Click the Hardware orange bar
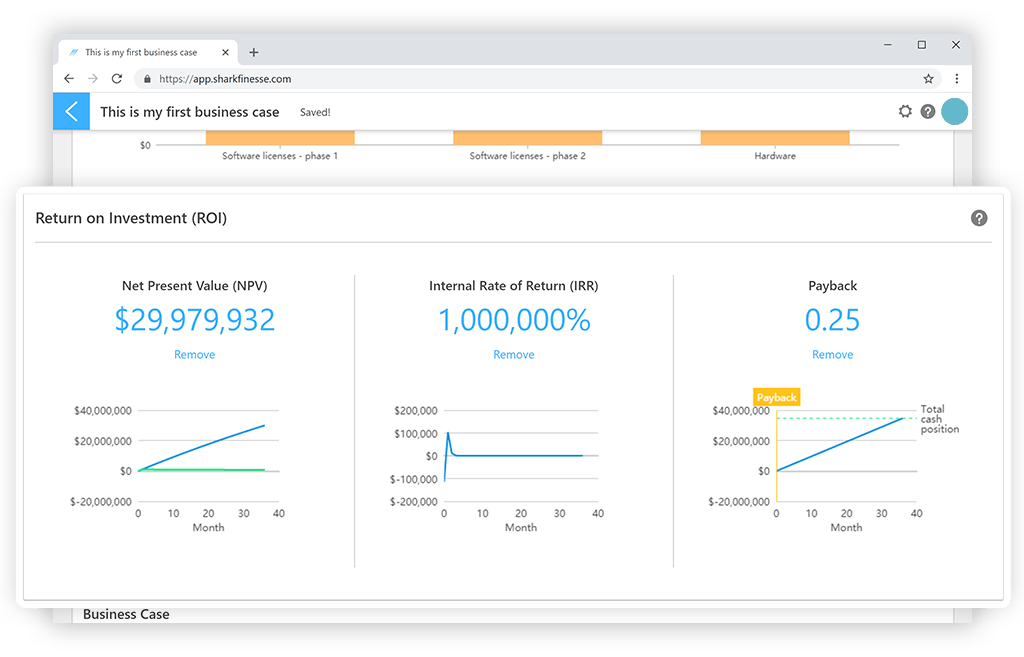 [x=774, y=138]
